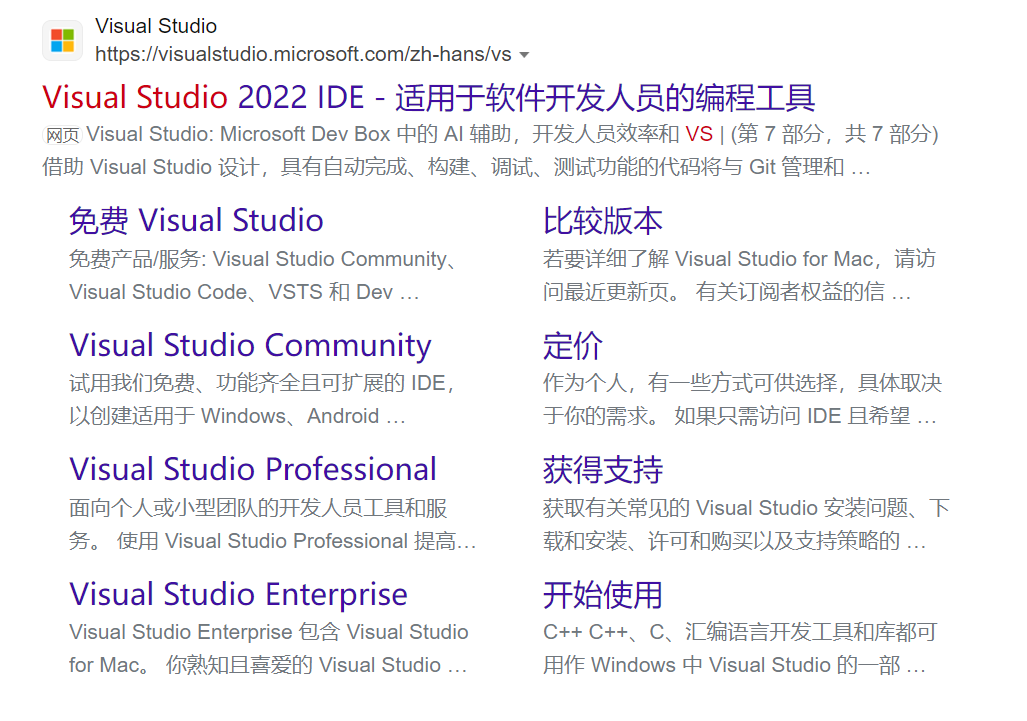Click the description starting 面向个人或小型团队

272,524
